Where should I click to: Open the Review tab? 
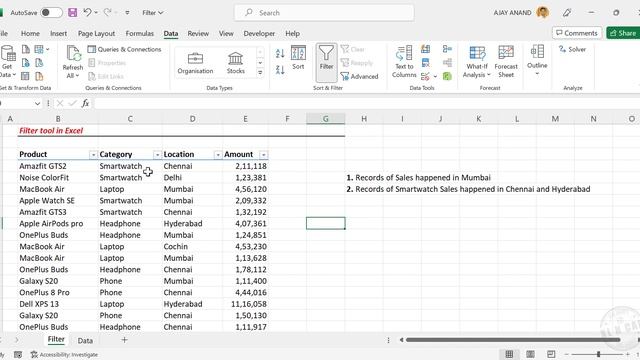[198, 33]
